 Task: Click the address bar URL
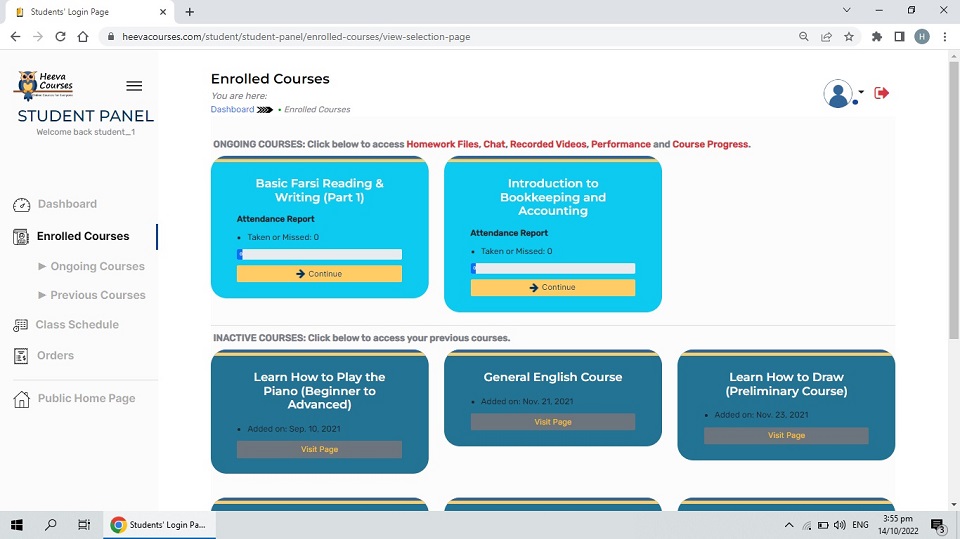tap(296, 37)
